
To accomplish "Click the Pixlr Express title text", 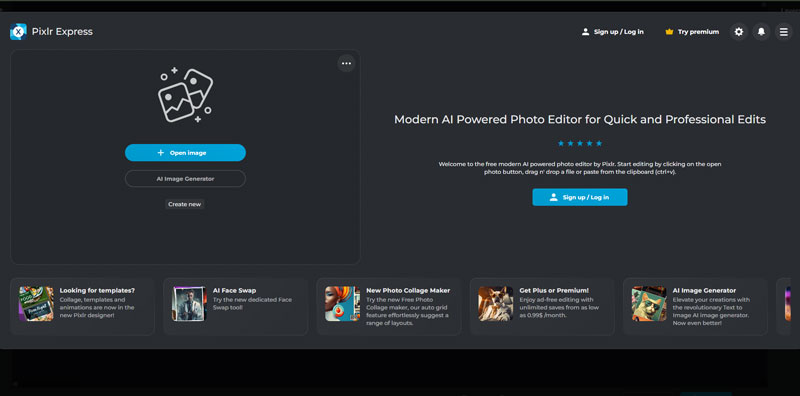I will pos(62,32).
